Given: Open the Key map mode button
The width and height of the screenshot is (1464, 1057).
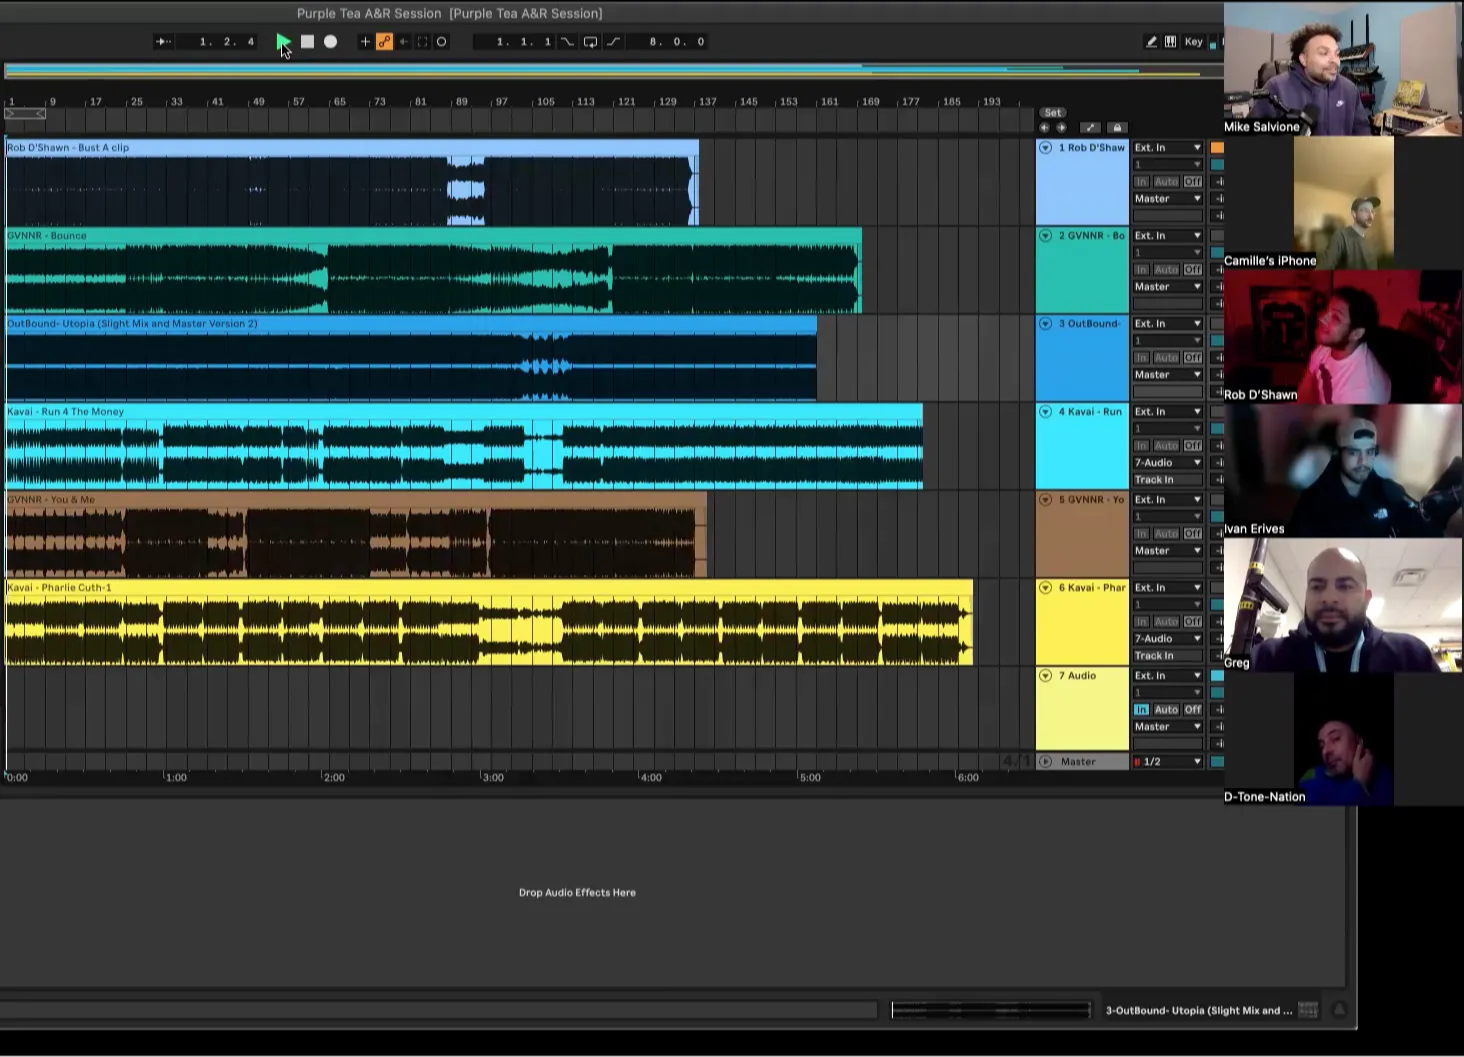Looking at the screenshot, I should (x=1193, y=42).
